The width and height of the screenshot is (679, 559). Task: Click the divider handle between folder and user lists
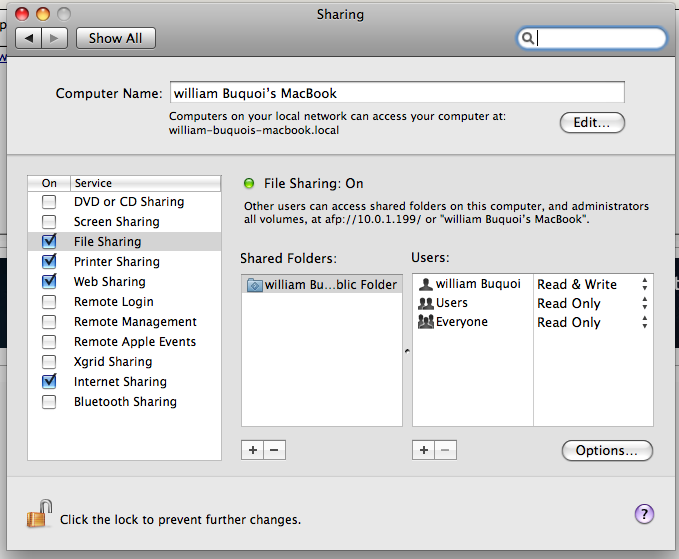point(407,351)
